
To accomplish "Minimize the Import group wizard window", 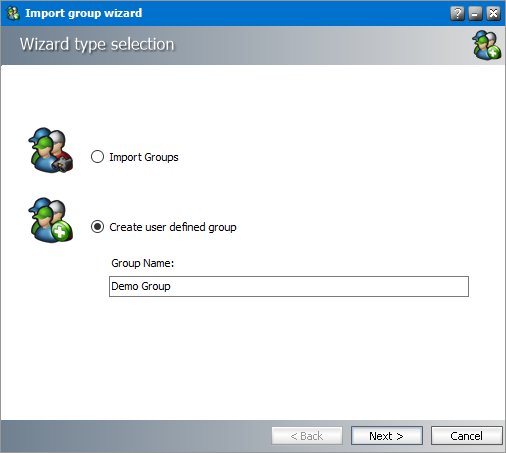I will point(475,14).
